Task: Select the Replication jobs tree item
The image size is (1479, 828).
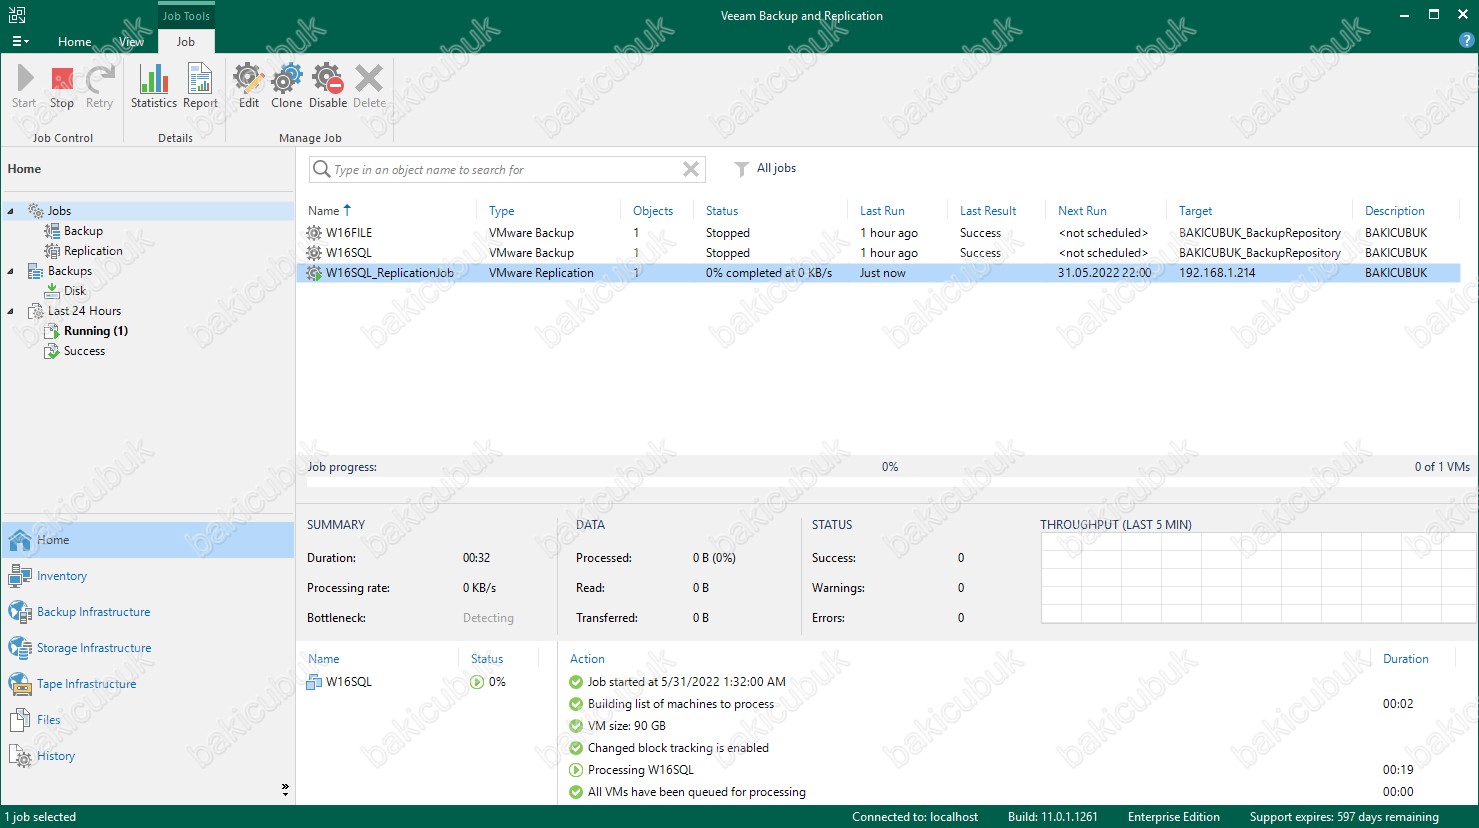Action: point(93,251)
